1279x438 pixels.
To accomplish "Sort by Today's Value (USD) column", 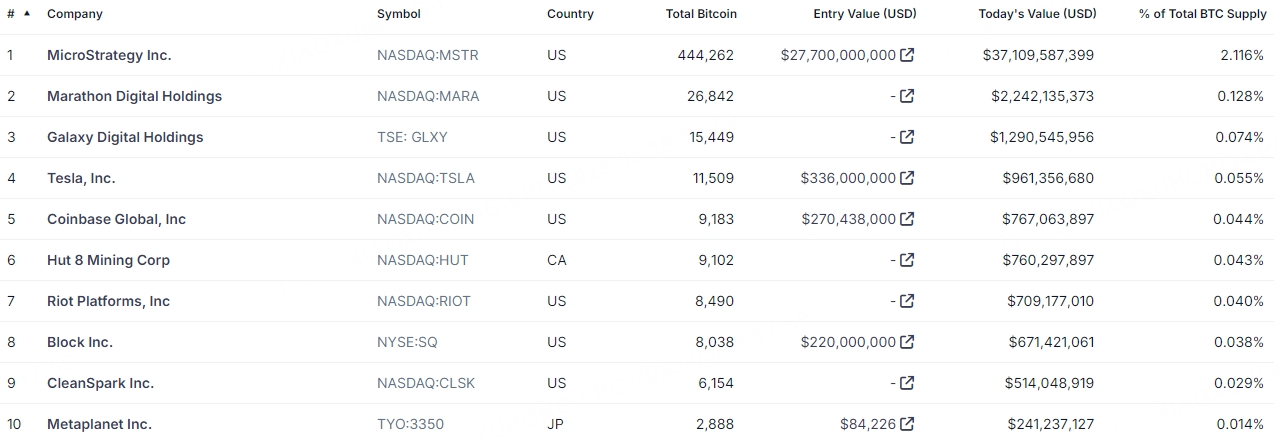I will coord(1036,14).
